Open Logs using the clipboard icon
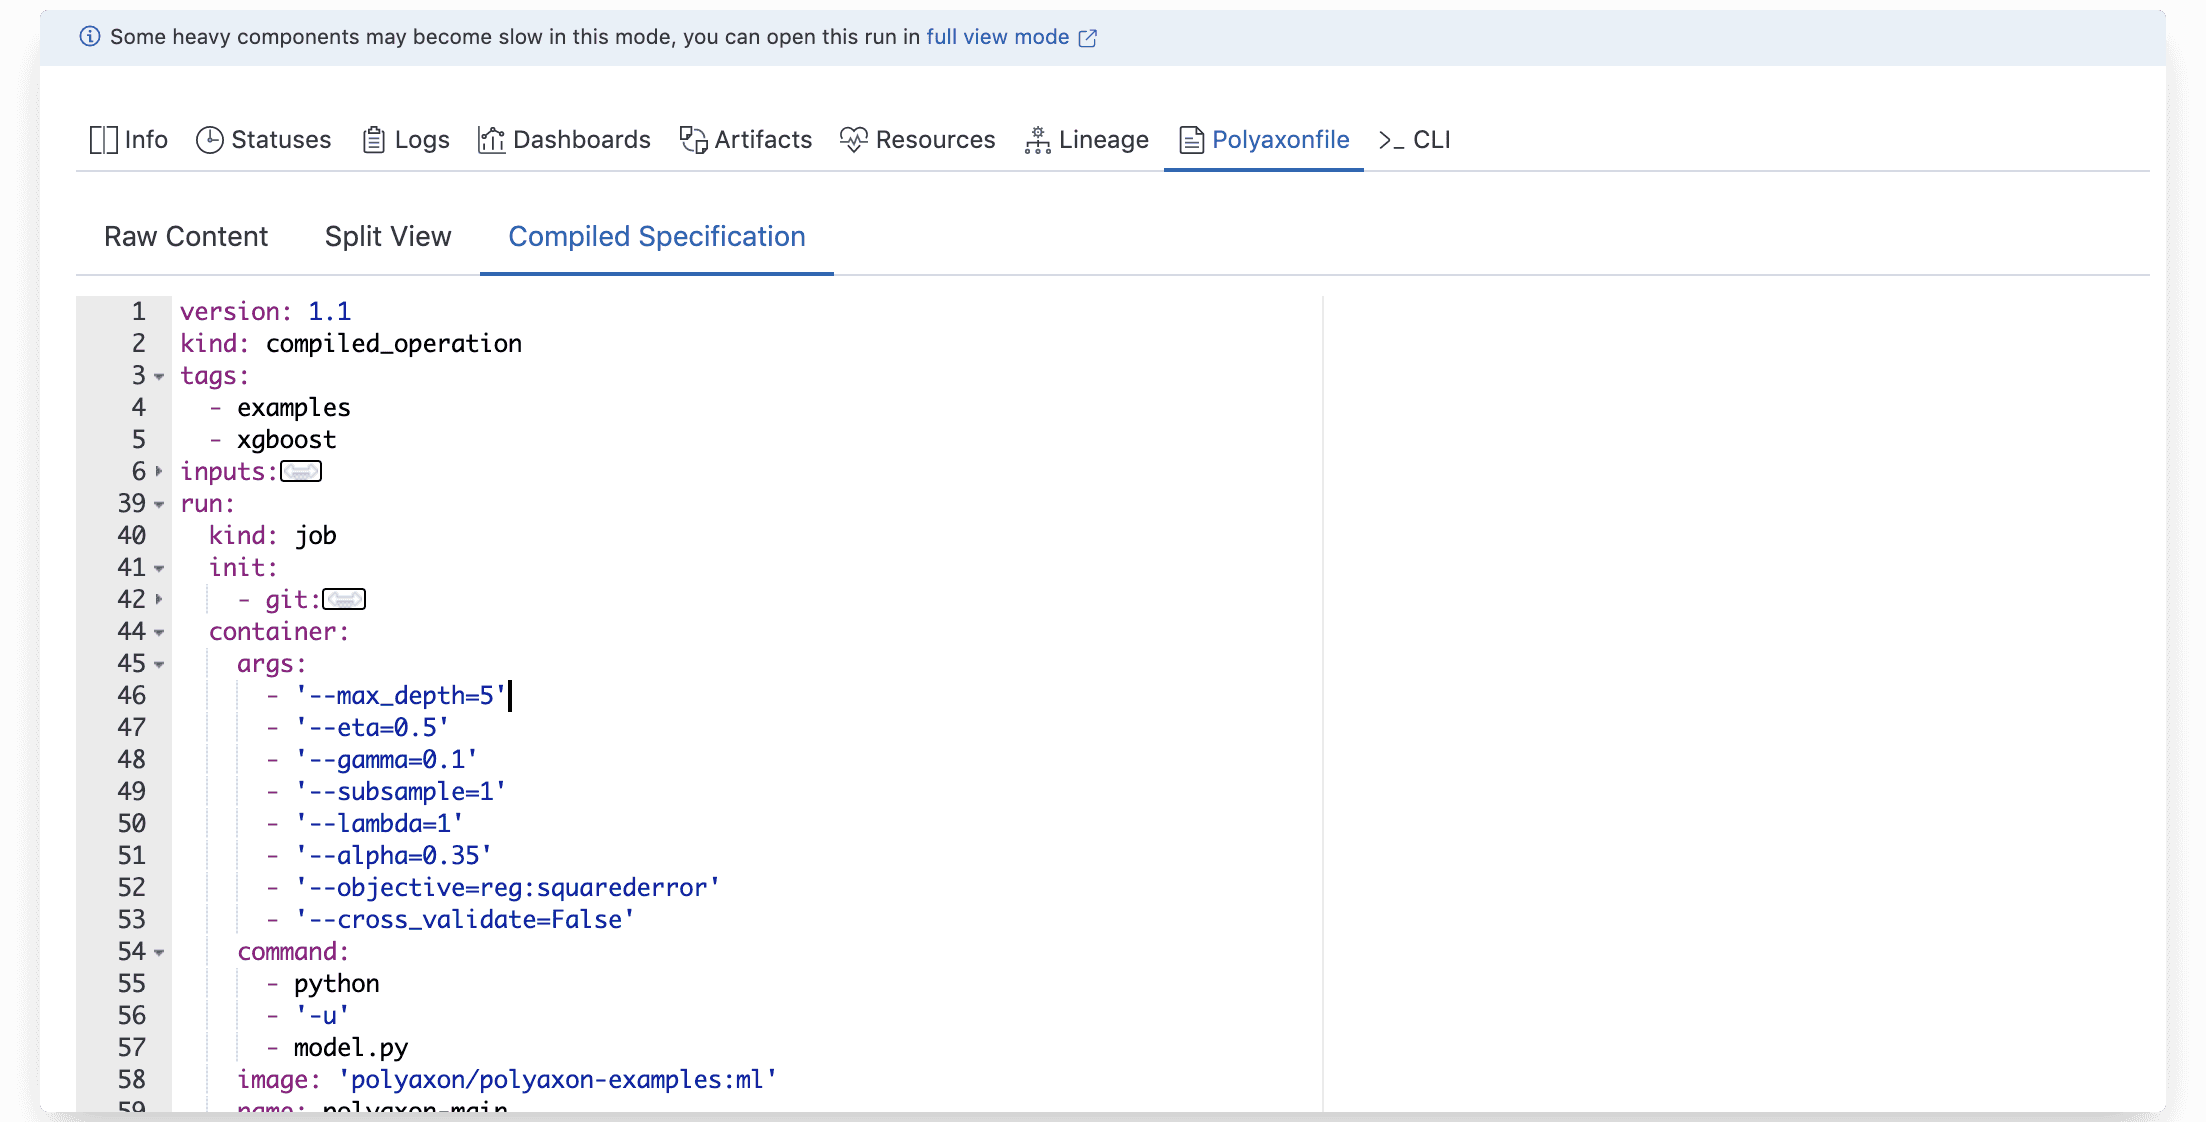Viewport: 2206px width, 1122px height. (375, 140)
